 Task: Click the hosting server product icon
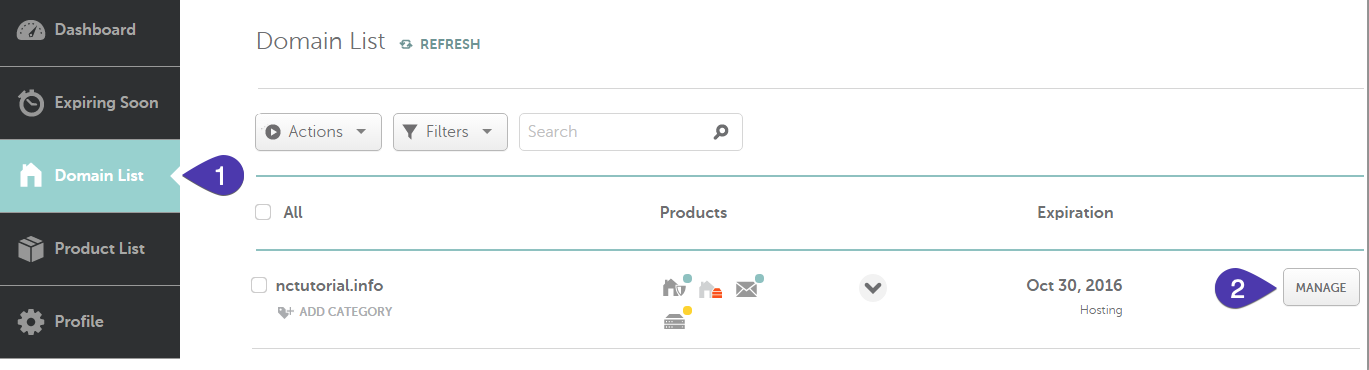coord(675,320)
